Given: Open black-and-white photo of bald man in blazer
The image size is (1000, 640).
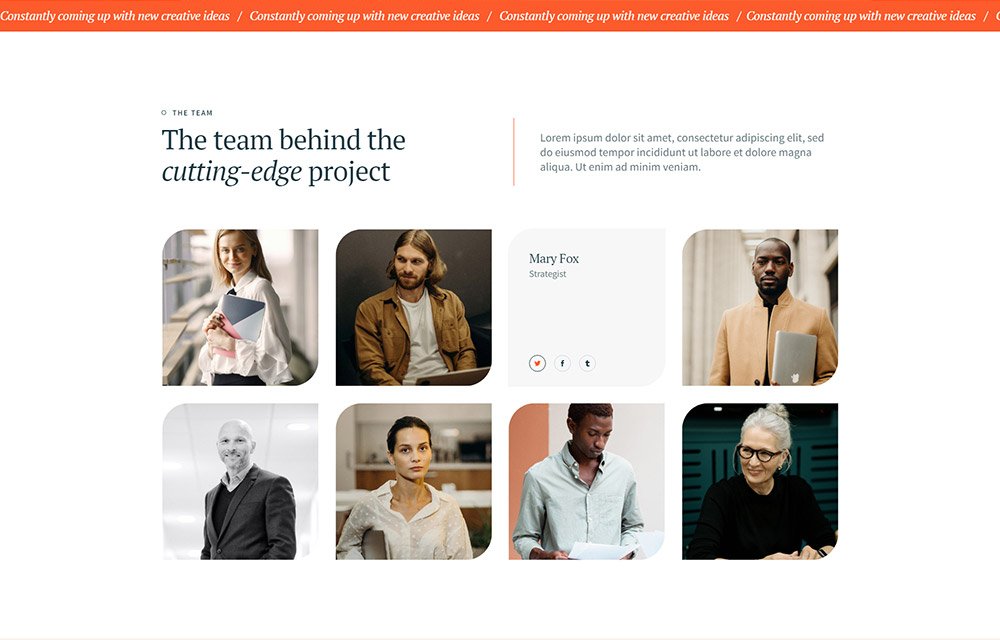Looking at the screenshot, I should [240, 481].
